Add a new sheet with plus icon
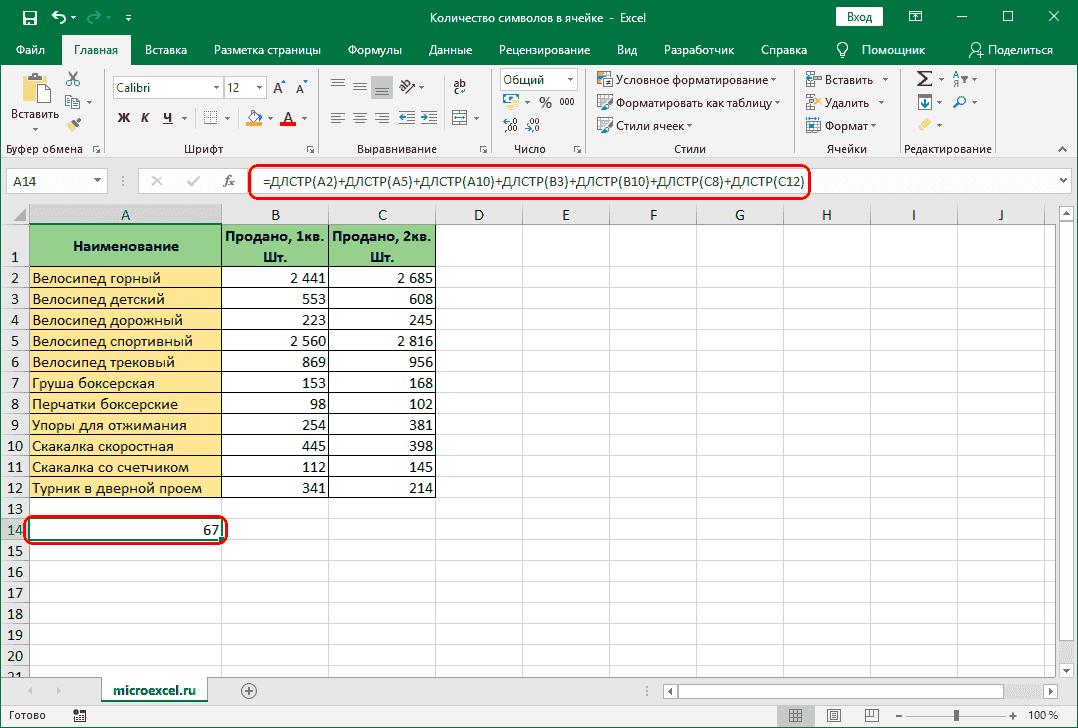The width and height of the screenshot is (1078, 728). click(x=249, y=690)
